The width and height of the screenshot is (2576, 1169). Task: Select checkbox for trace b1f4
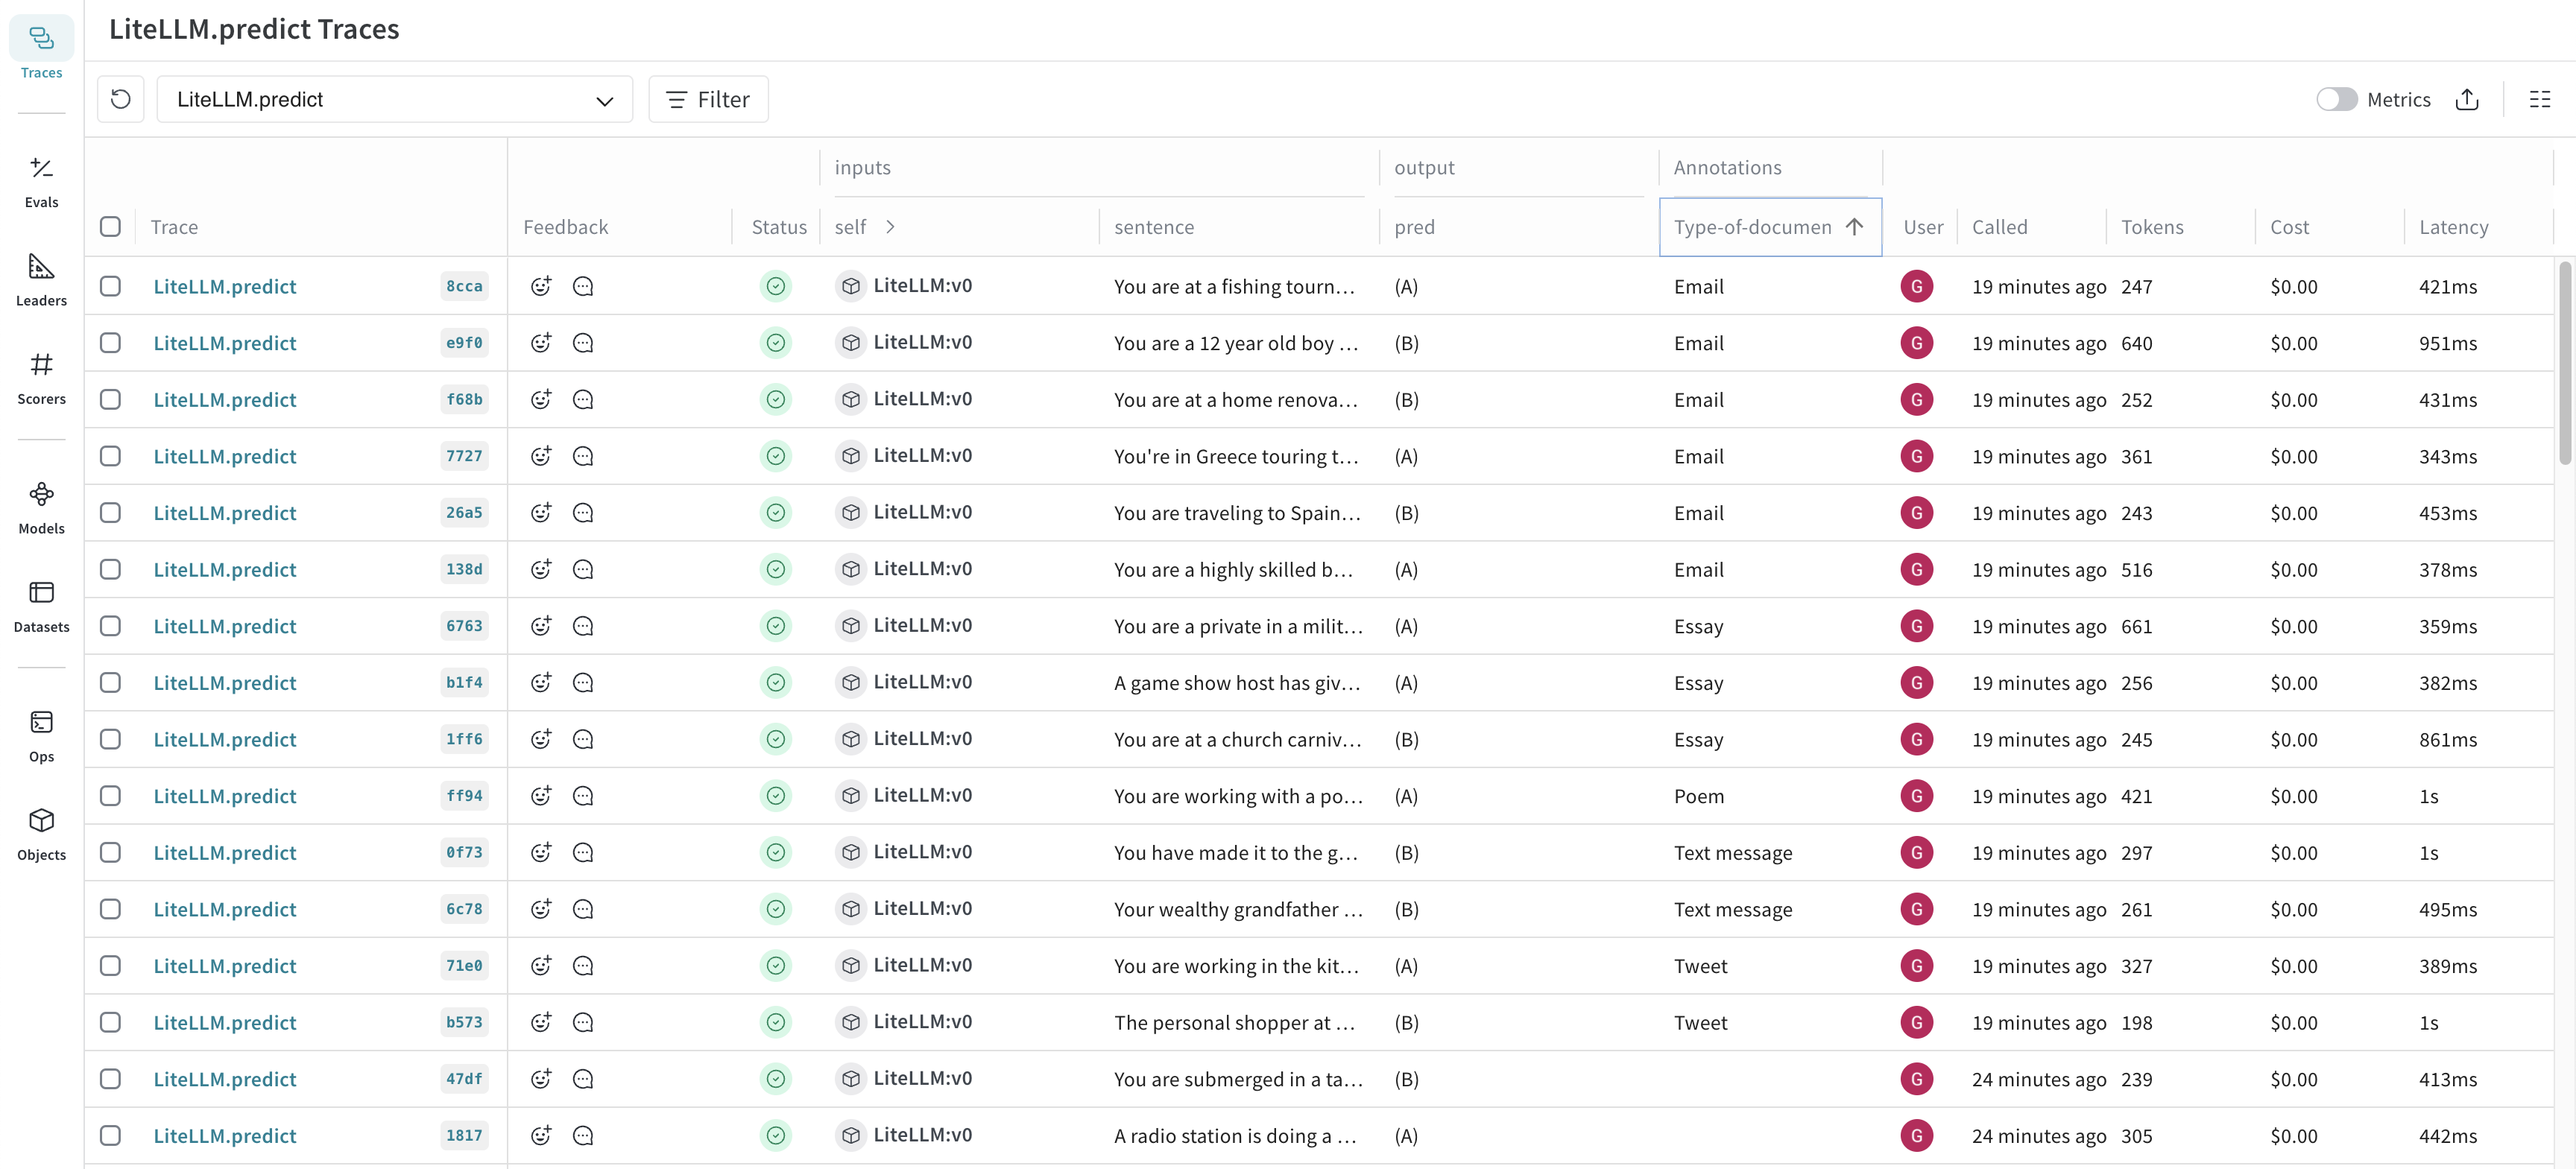coord(110,683)
